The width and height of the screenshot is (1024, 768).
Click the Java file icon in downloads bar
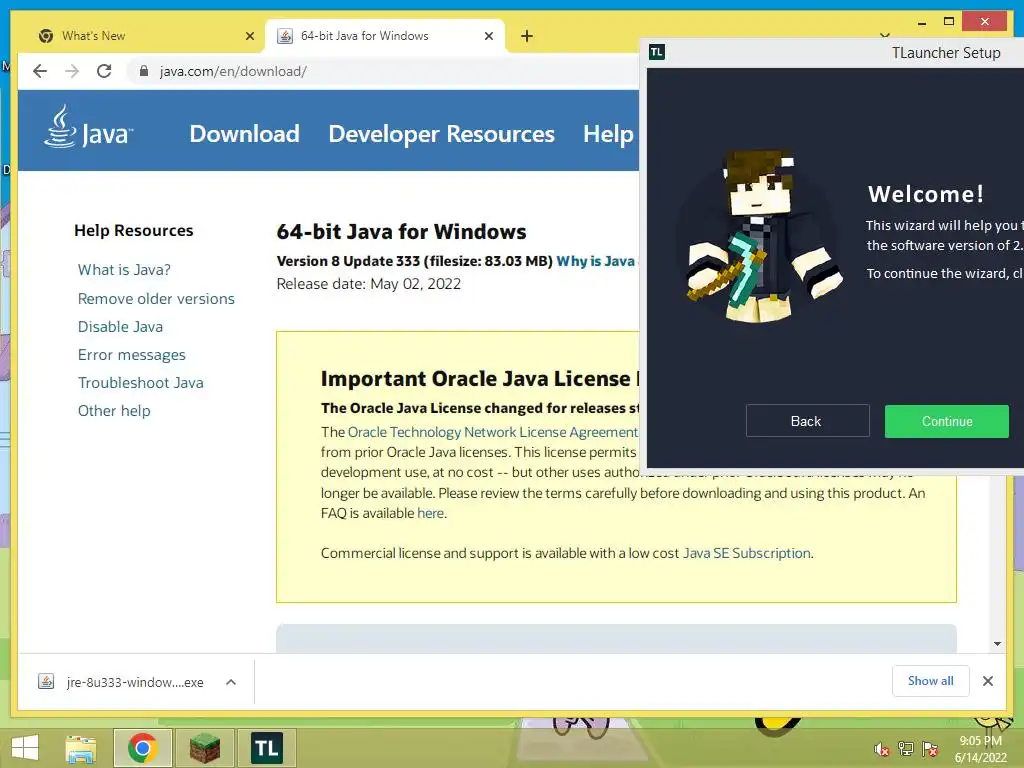[x=46, y=682]
